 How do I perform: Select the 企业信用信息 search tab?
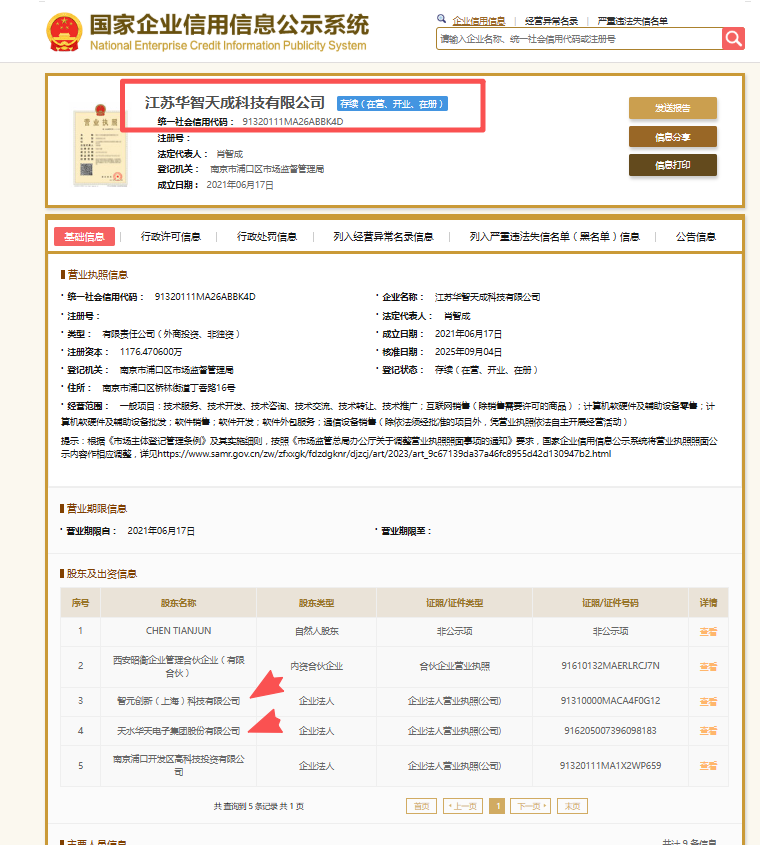[479, 21]
